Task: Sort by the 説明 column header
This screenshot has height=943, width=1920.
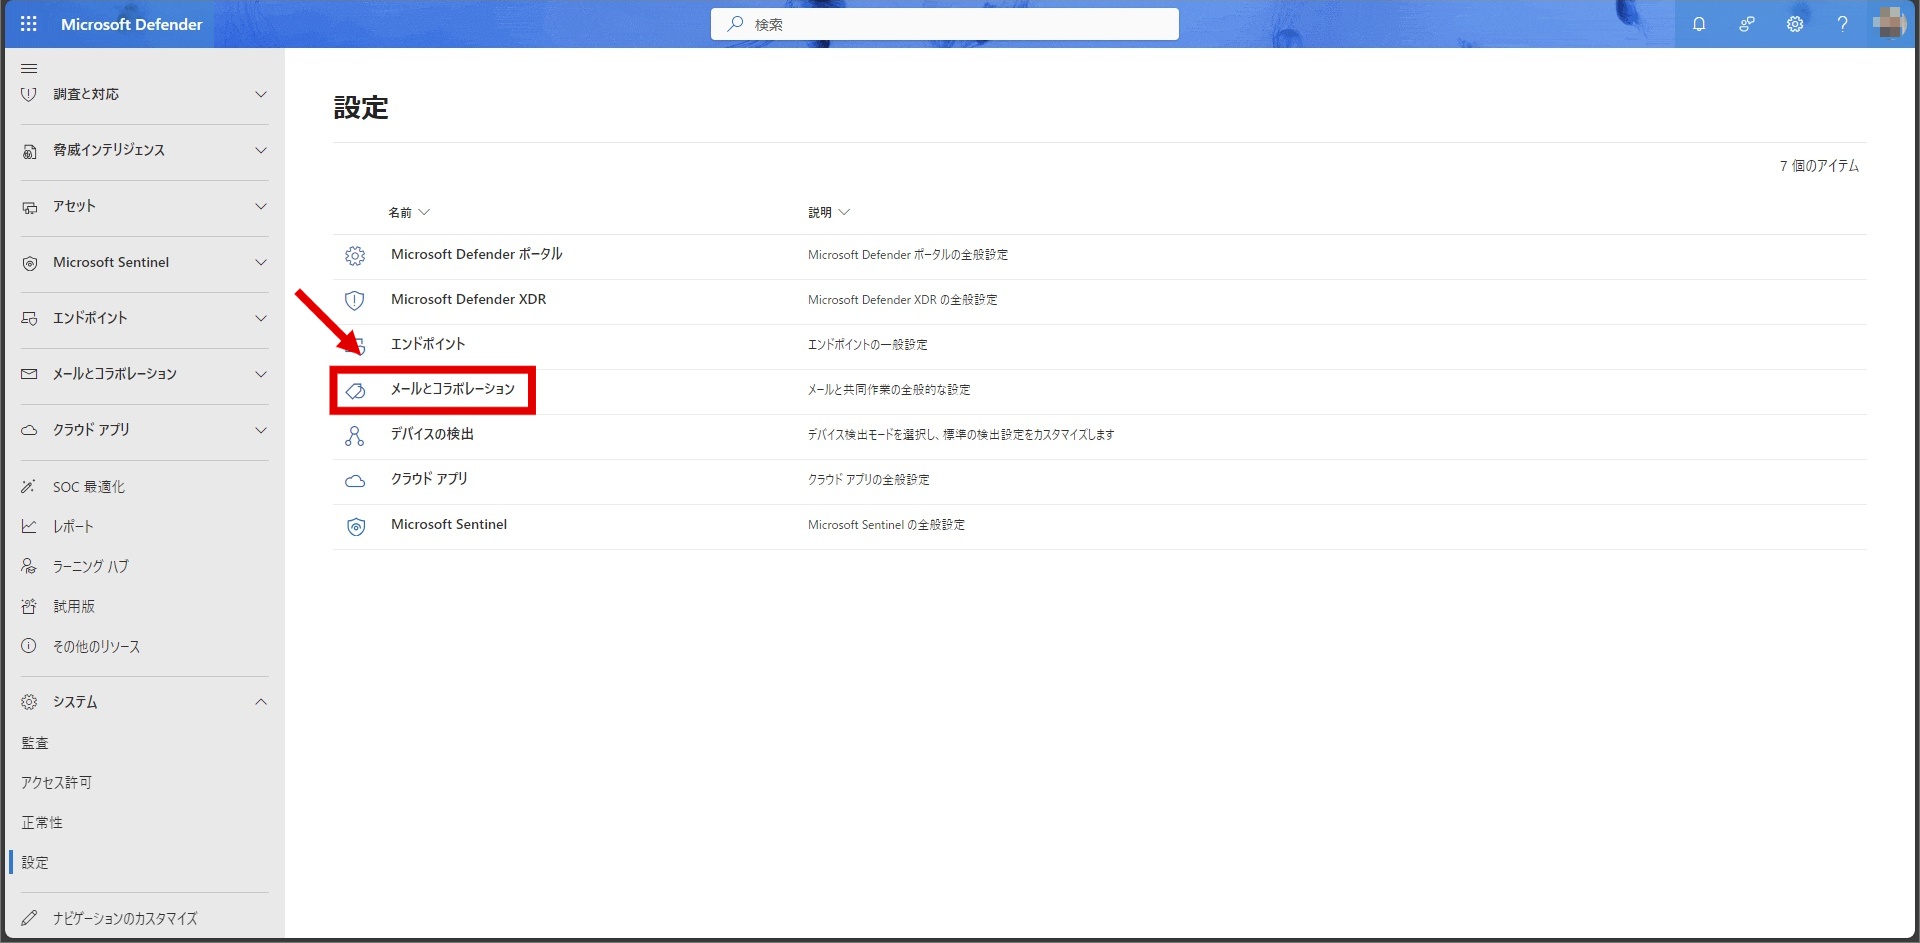Action: [829, 212]
